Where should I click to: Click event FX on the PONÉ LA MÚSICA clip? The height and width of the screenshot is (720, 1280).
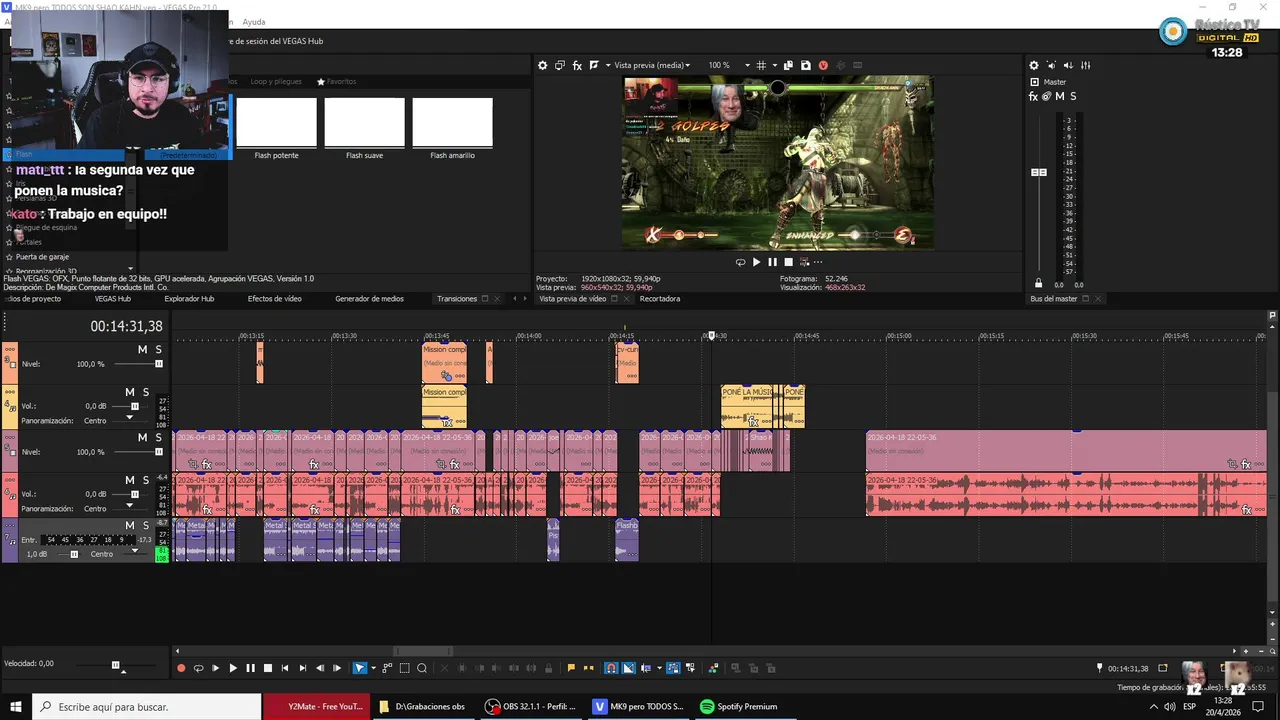[x=754, y=422]
